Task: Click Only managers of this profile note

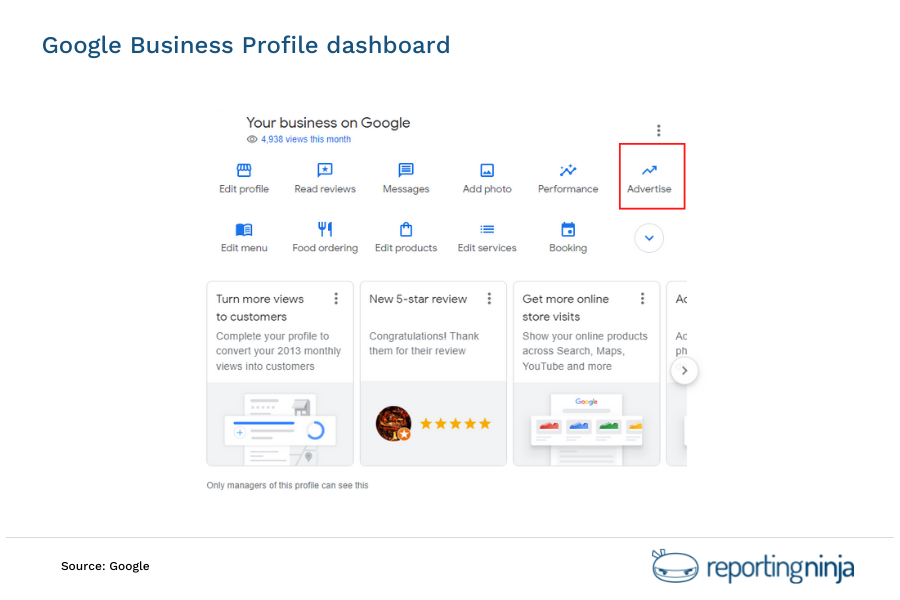Action: (x=288, y=485)
